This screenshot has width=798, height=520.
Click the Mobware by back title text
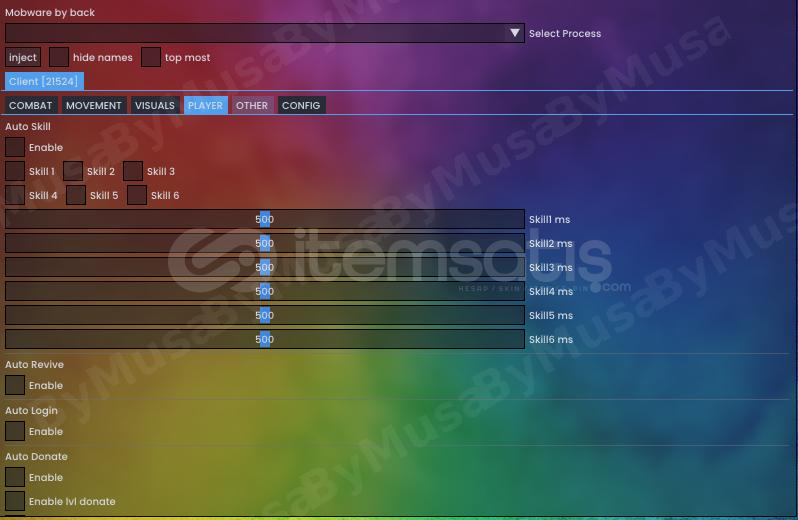click(50, 12)
